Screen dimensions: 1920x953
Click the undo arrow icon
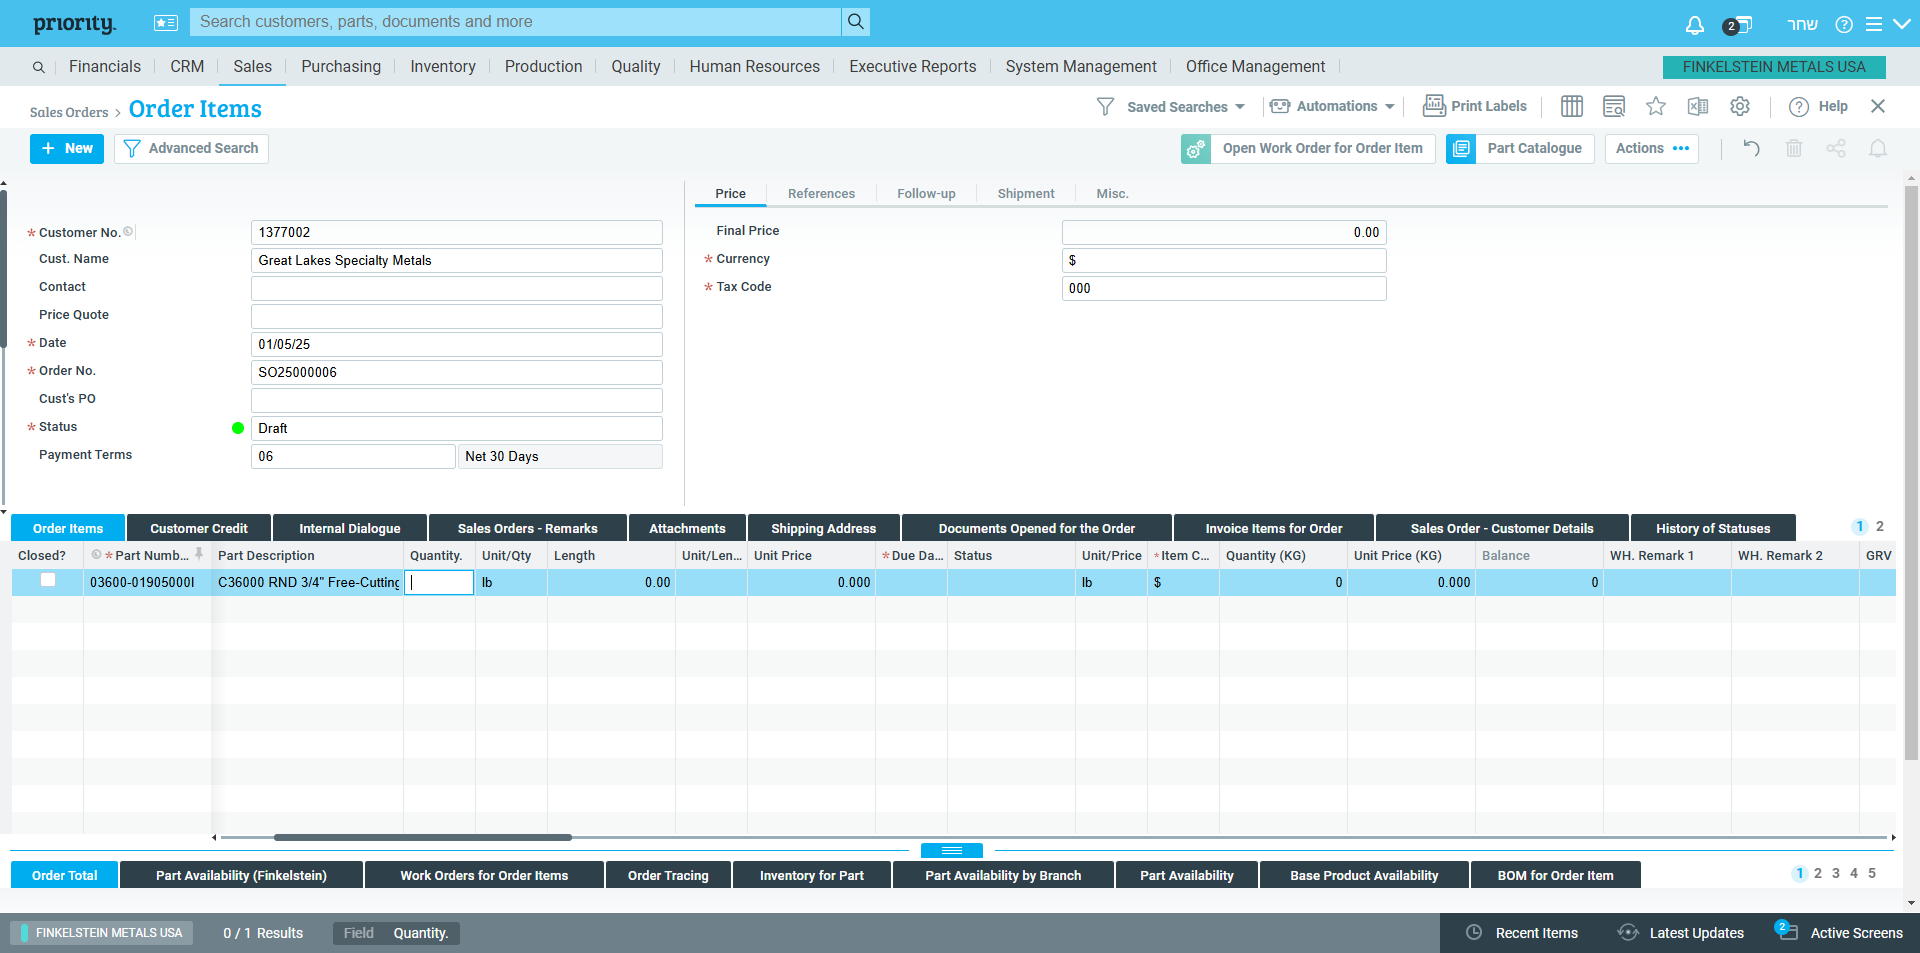(1751, 148)
